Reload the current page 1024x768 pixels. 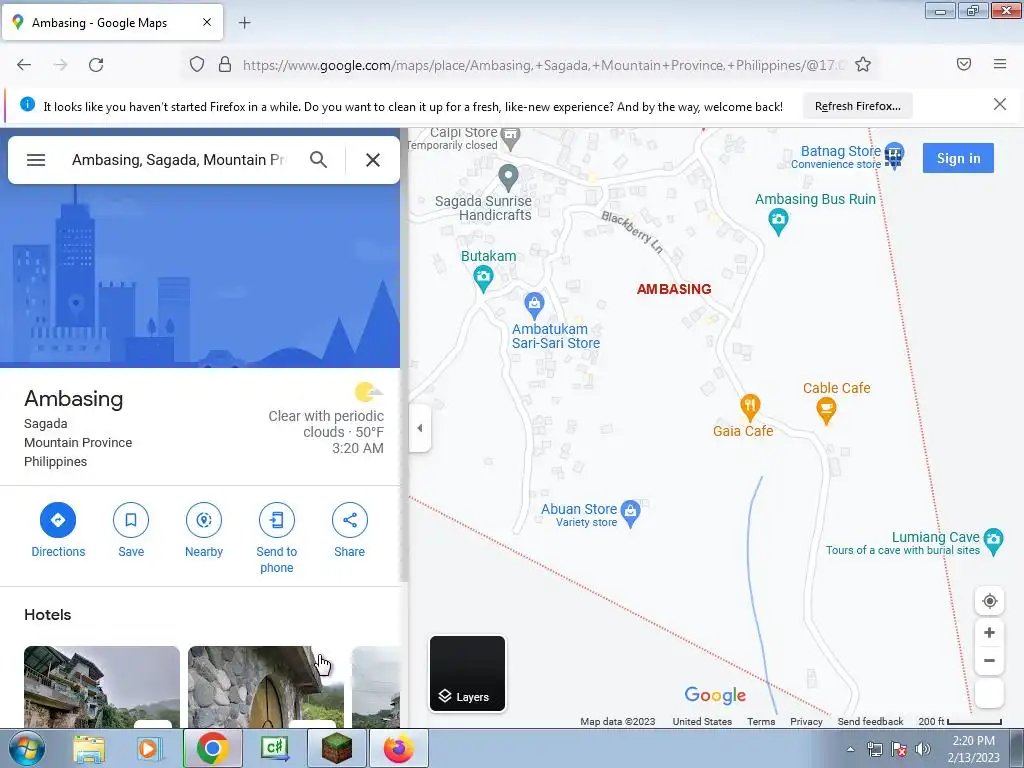pyautogui.click(x=96, y=65)
